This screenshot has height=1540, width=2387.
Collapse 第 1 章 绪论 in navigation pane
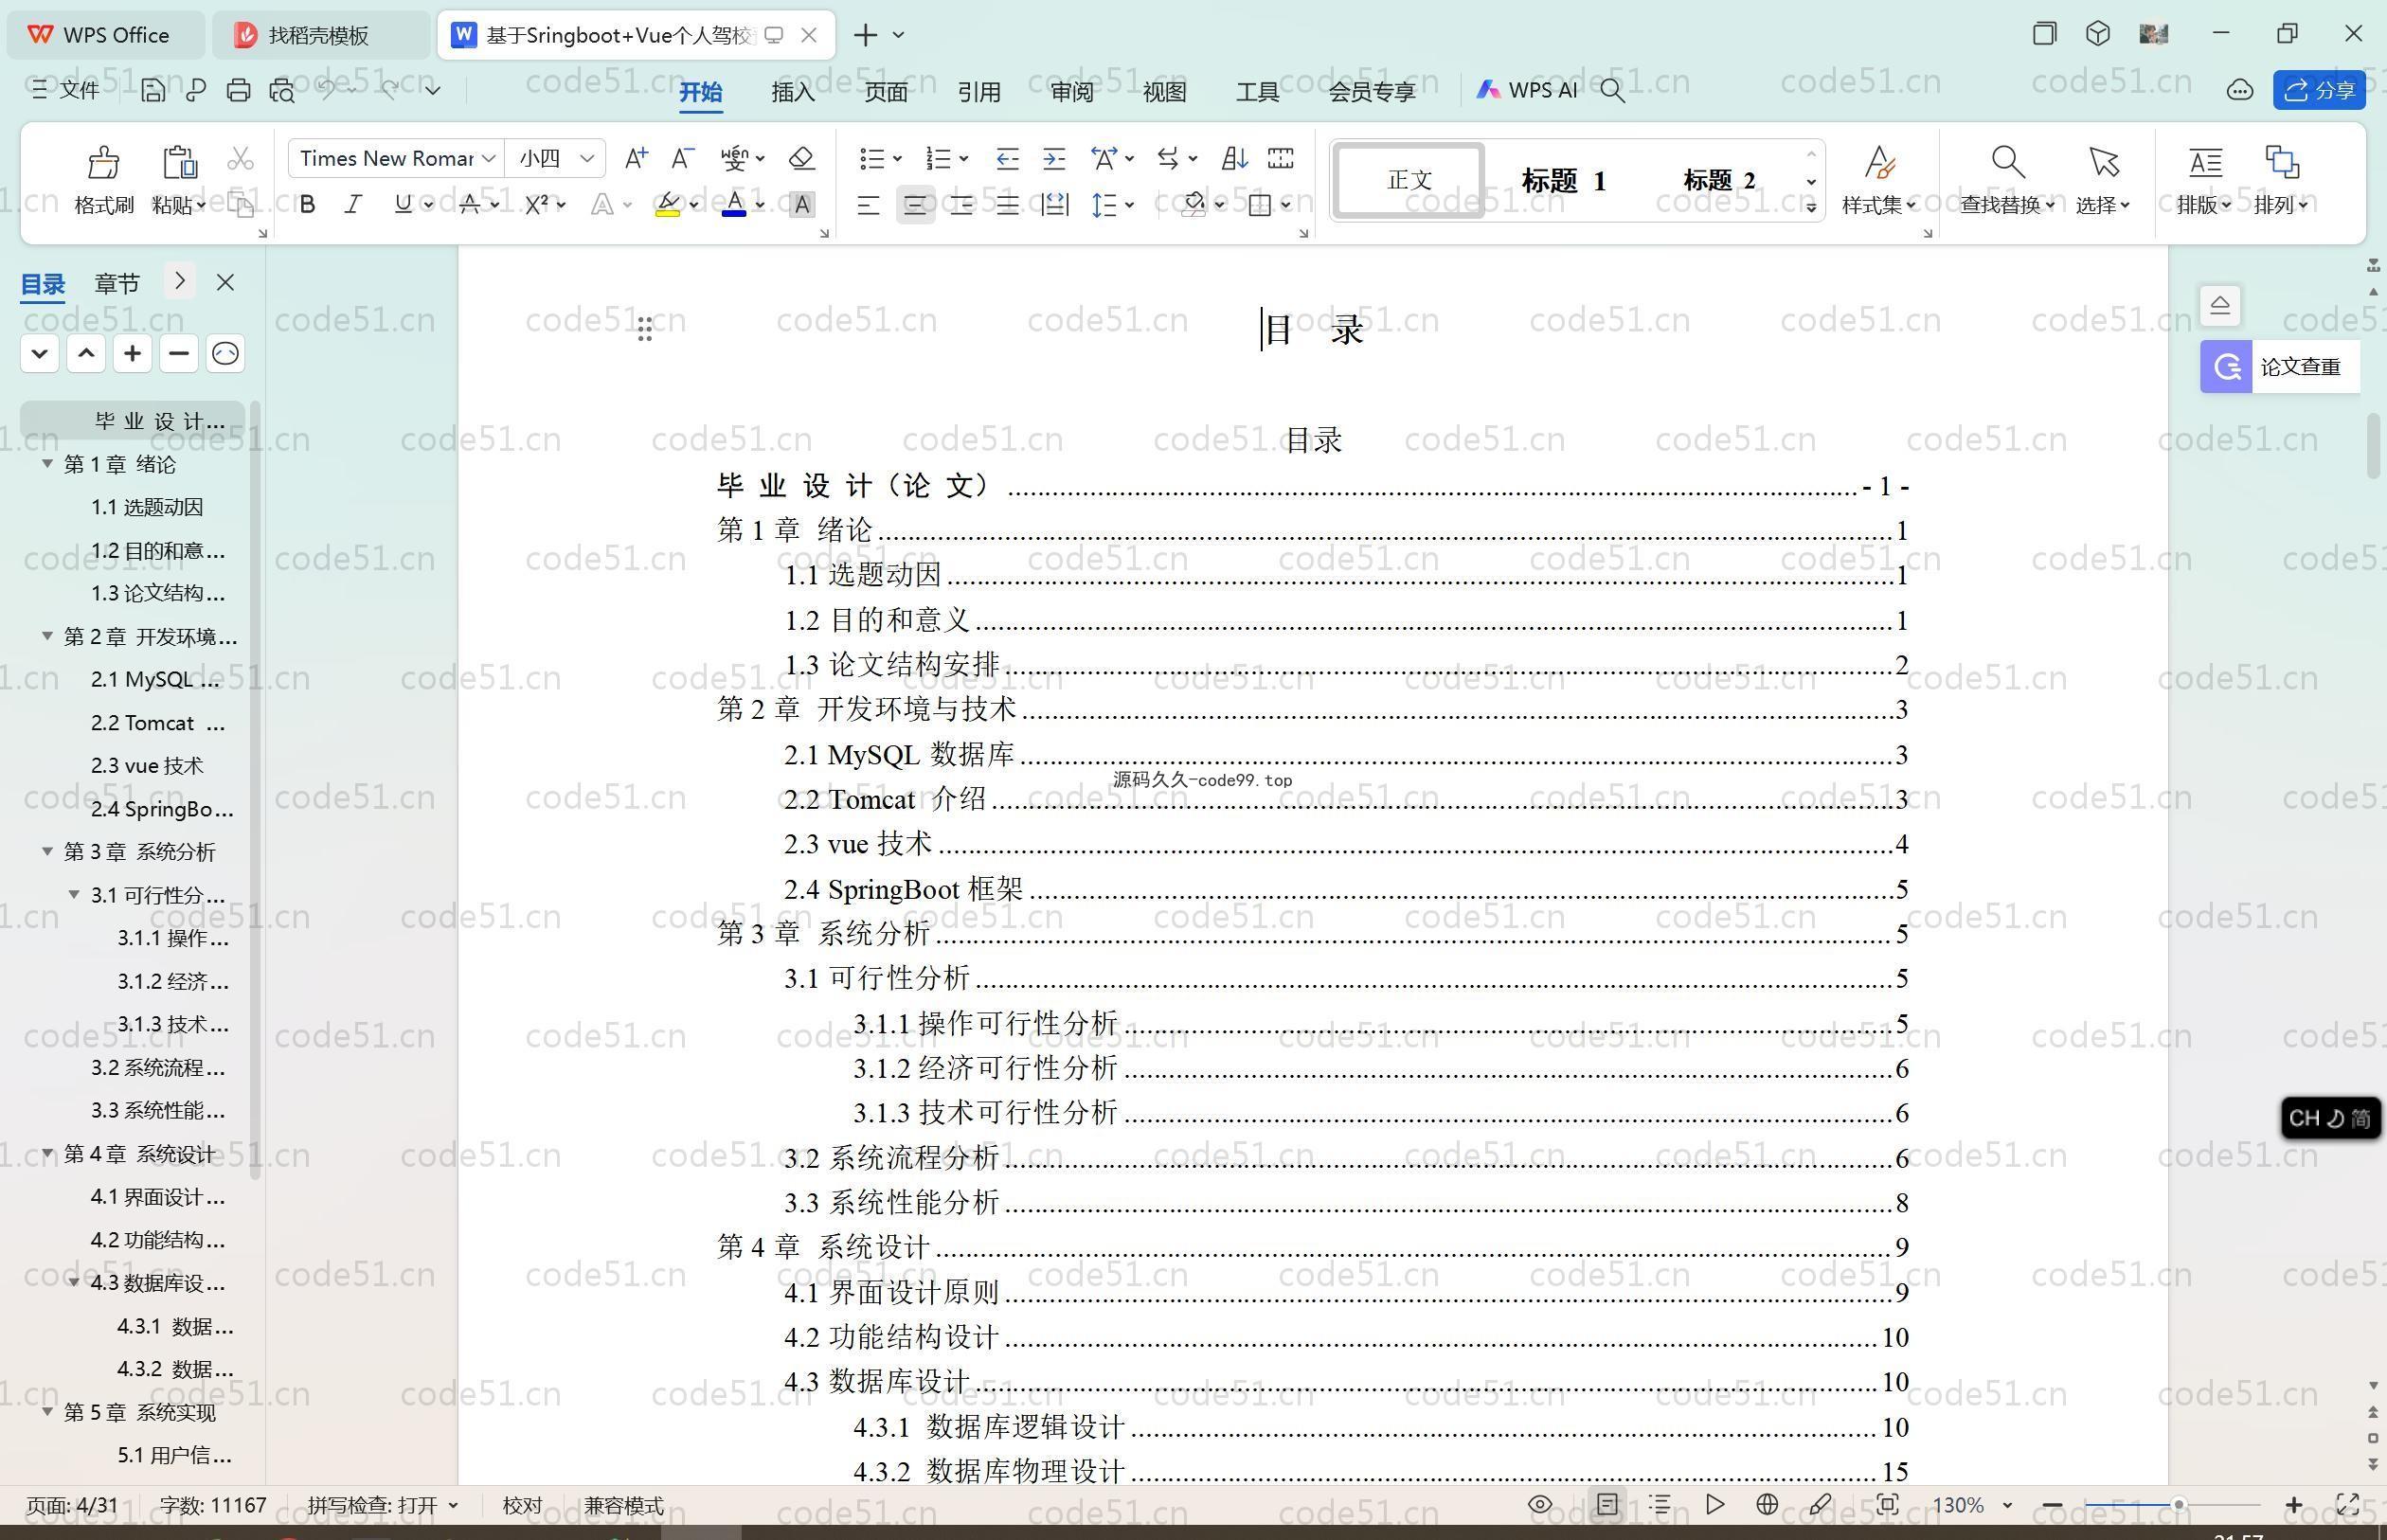pyautogui.click(x=47, y=464)
